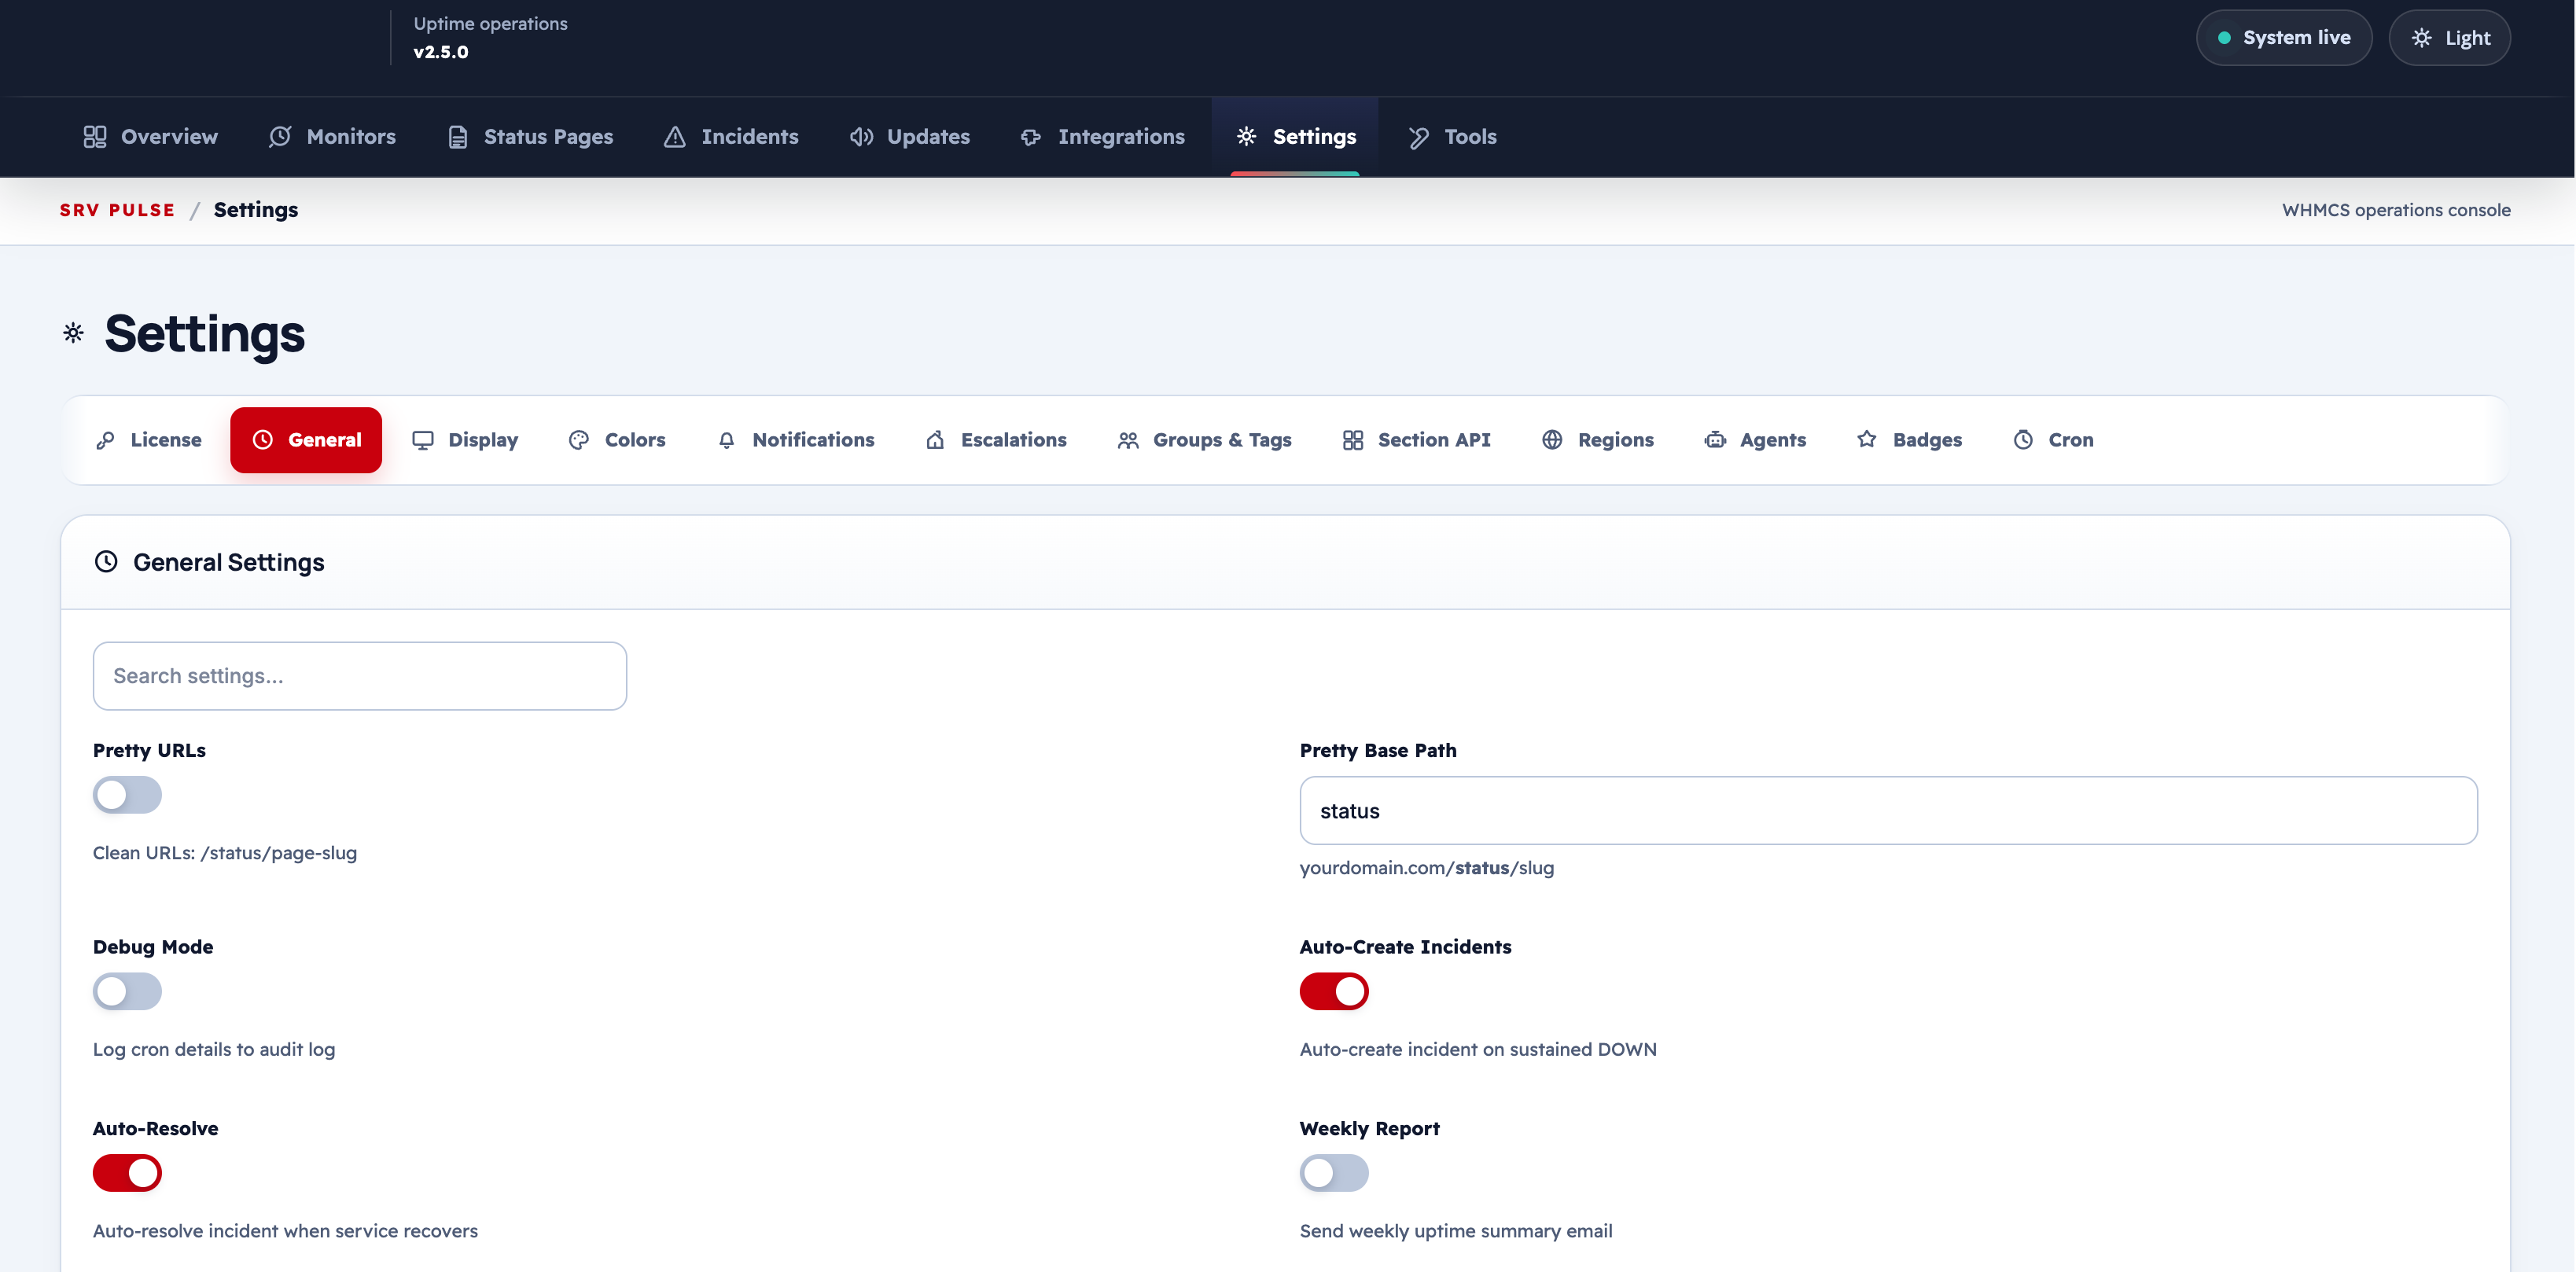Click the Groups & Tags people icon
Image resolution: width=2576 pixels, height=1272 pixels.
pyautogui.click(x=1128, y=440)
